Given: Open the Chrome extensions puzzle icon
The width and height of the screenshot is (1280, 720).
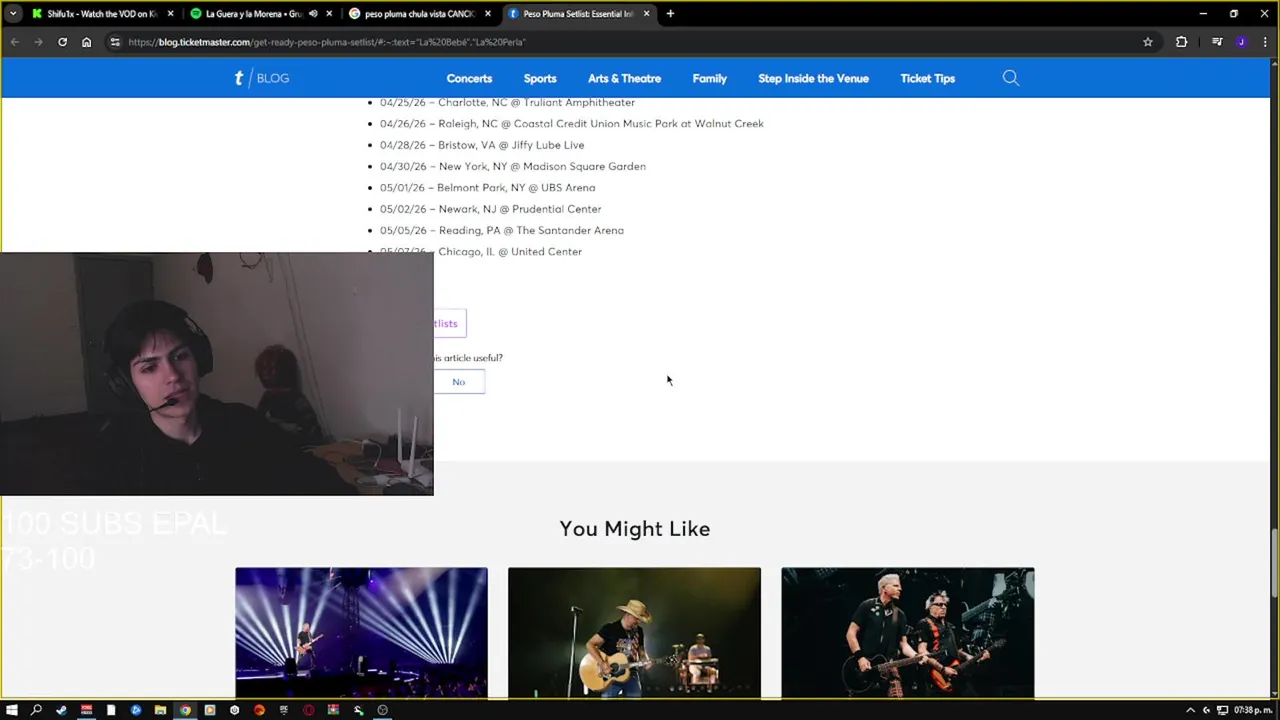Looking at the screenshot, I should click(1182, 42).
